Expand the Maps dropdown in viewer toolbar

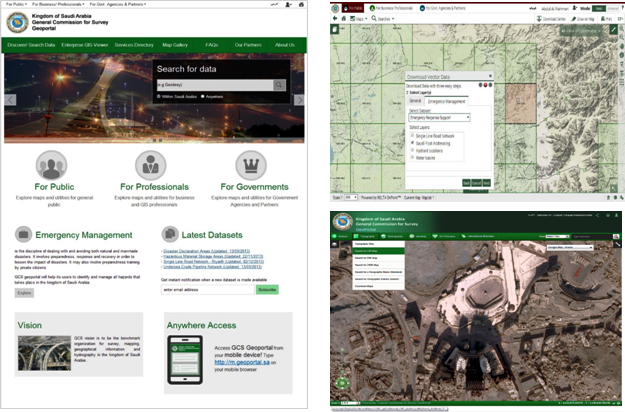click(358, 19)
